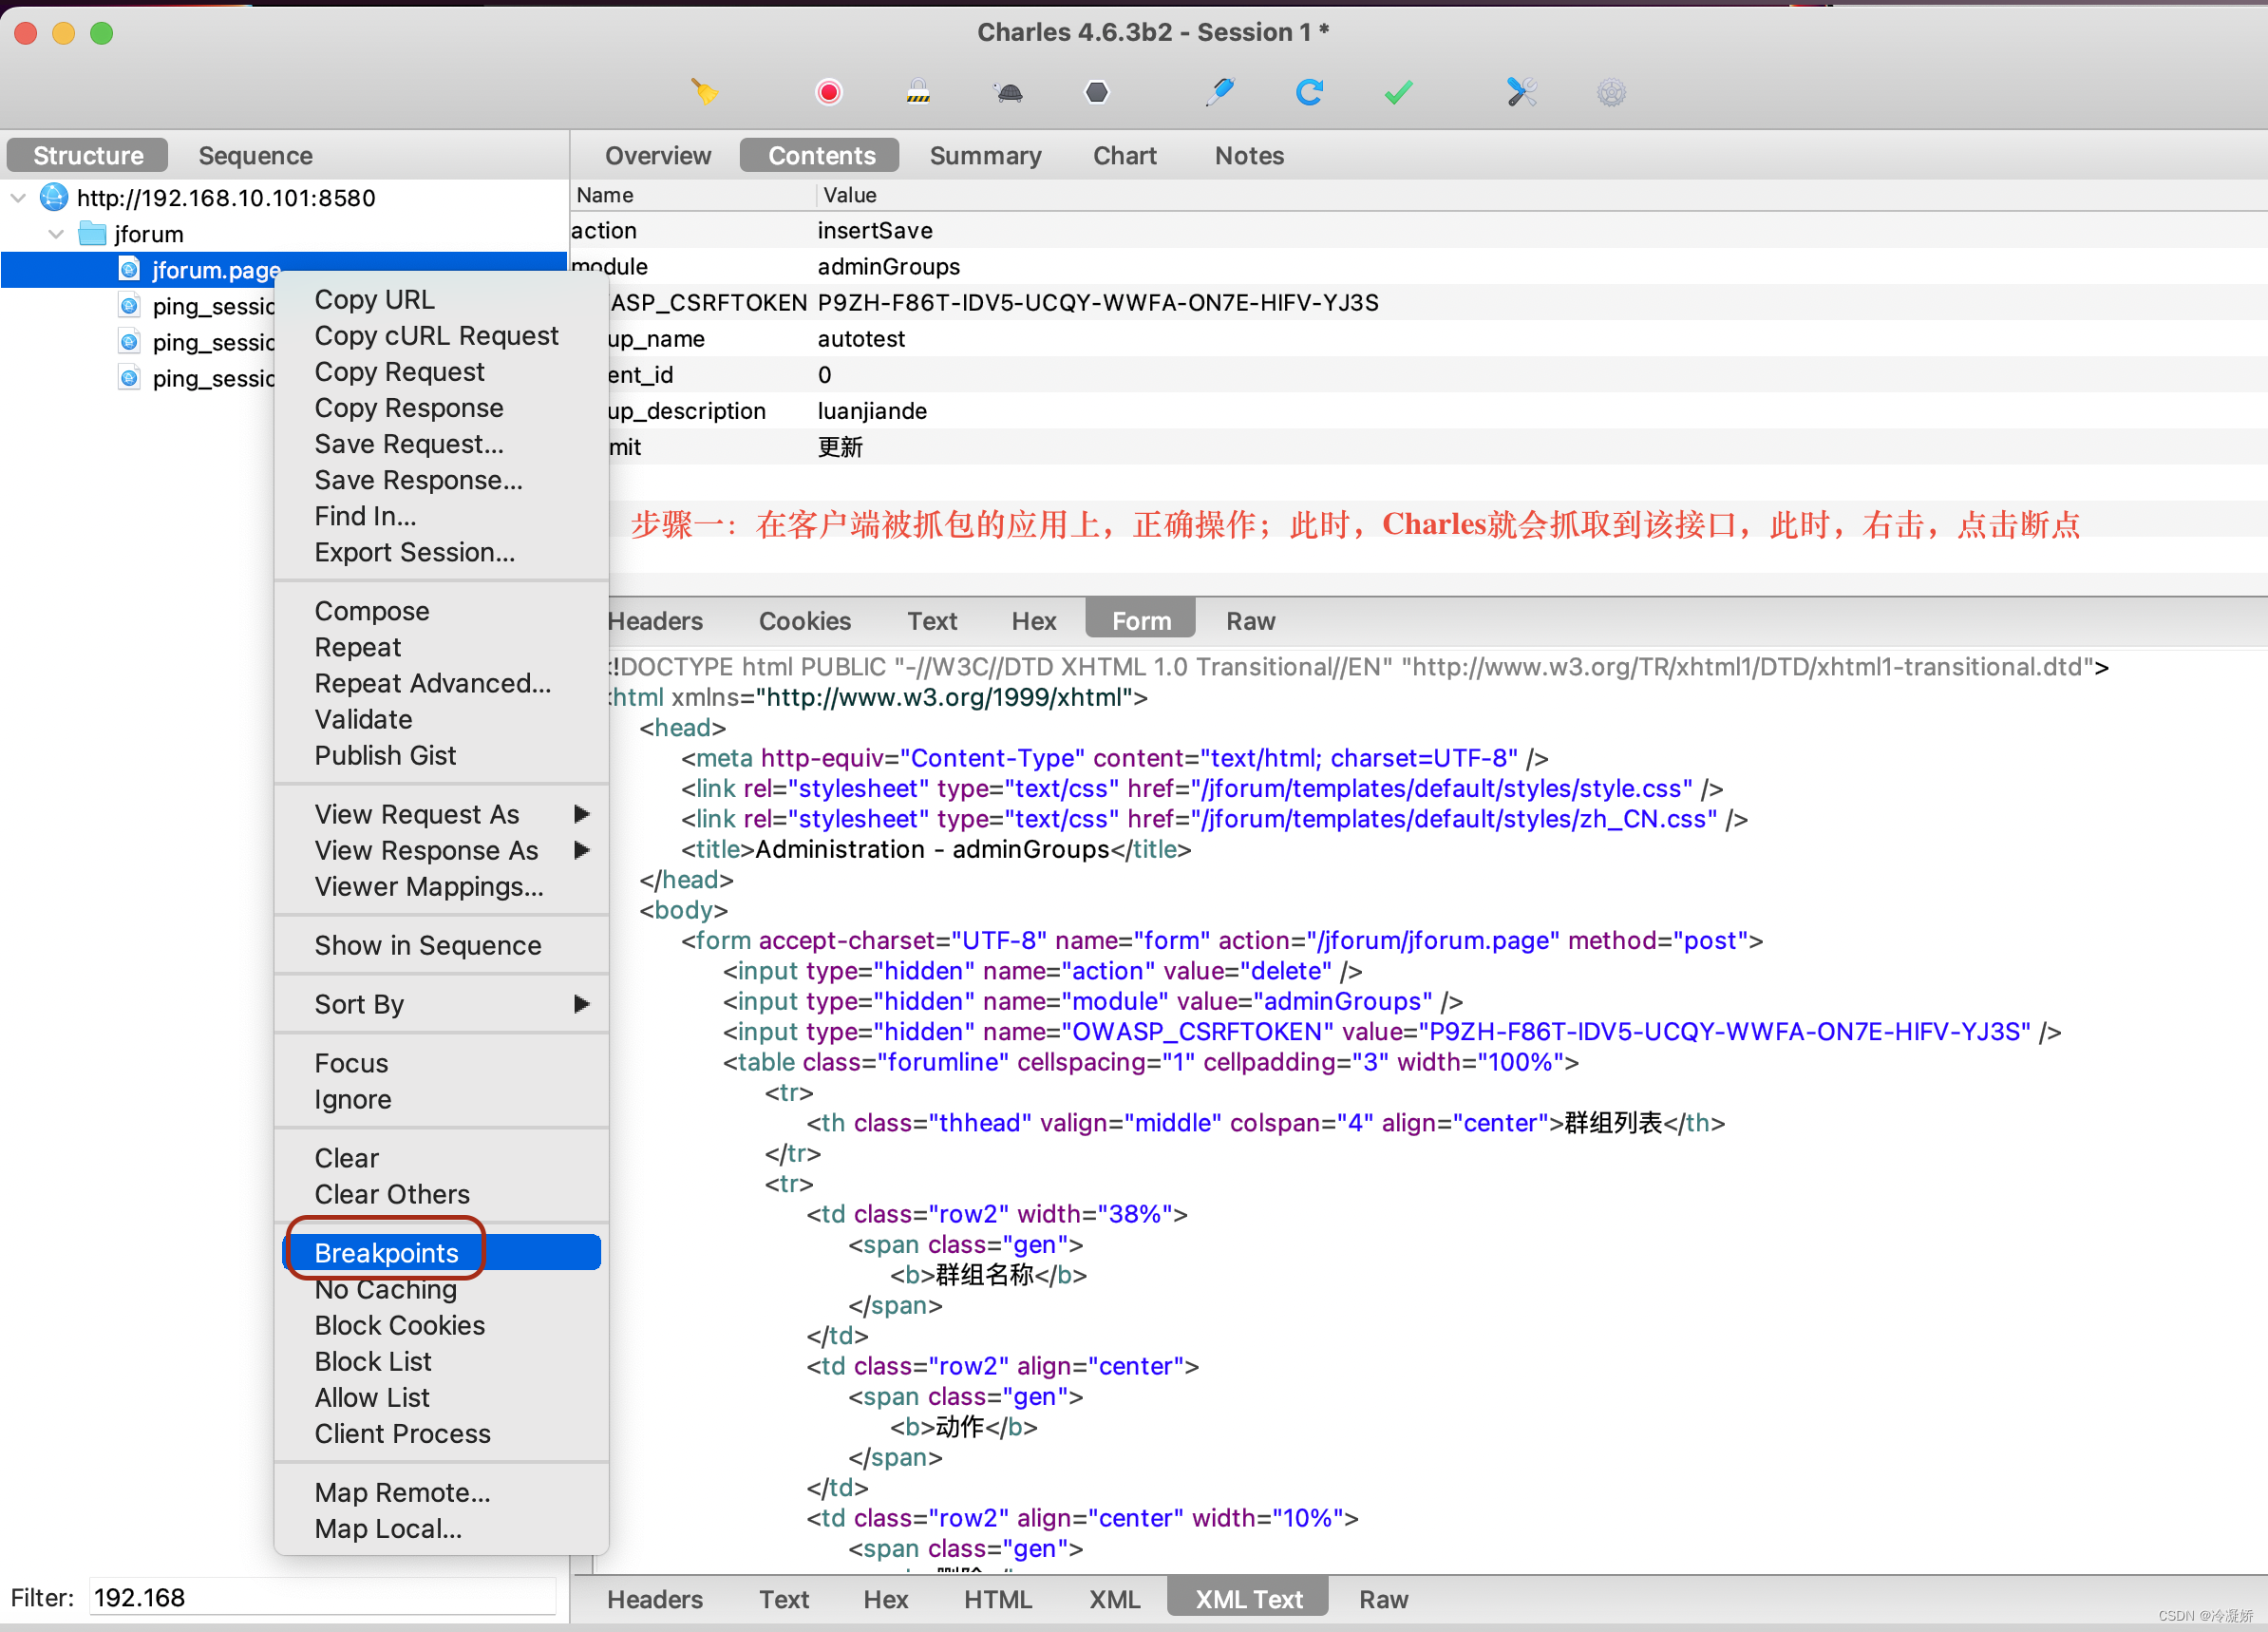2268x1632 pixels.
Task: Toggle breakpoints hexagon icon
Action: point(1097,93)
